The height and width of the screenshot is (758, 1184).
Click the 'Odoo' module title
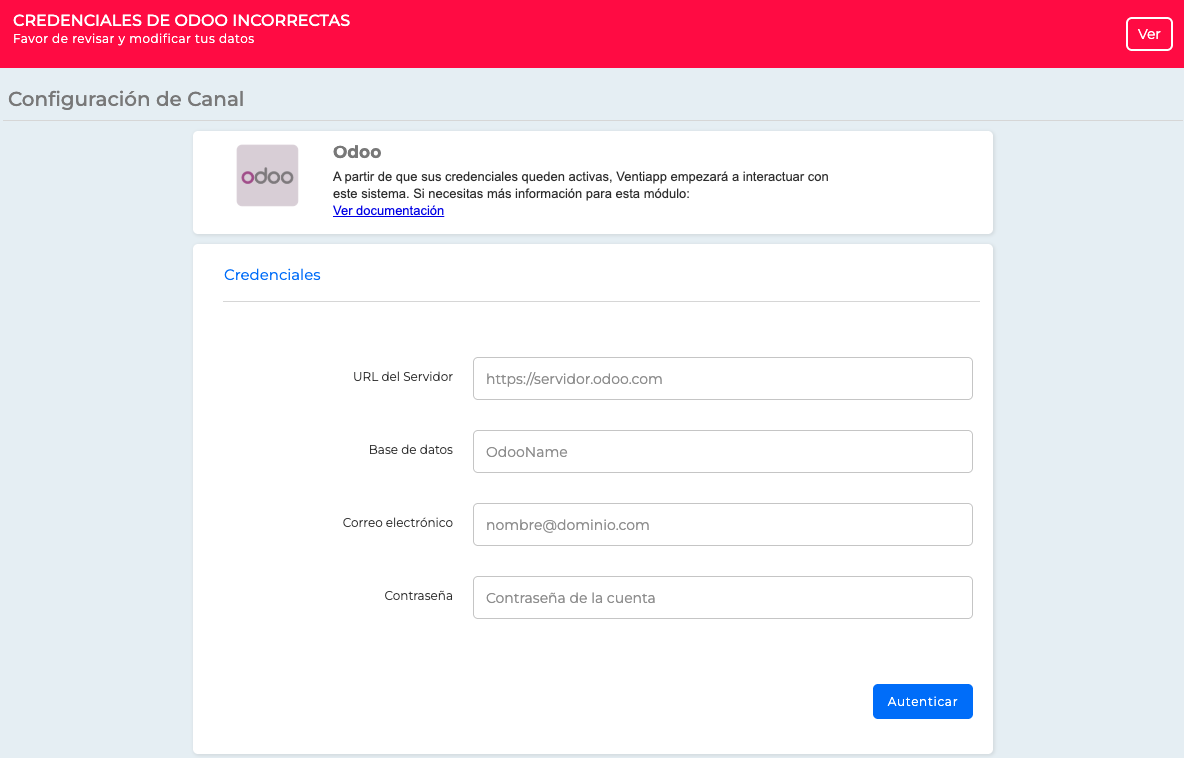[x=357, y=152]
